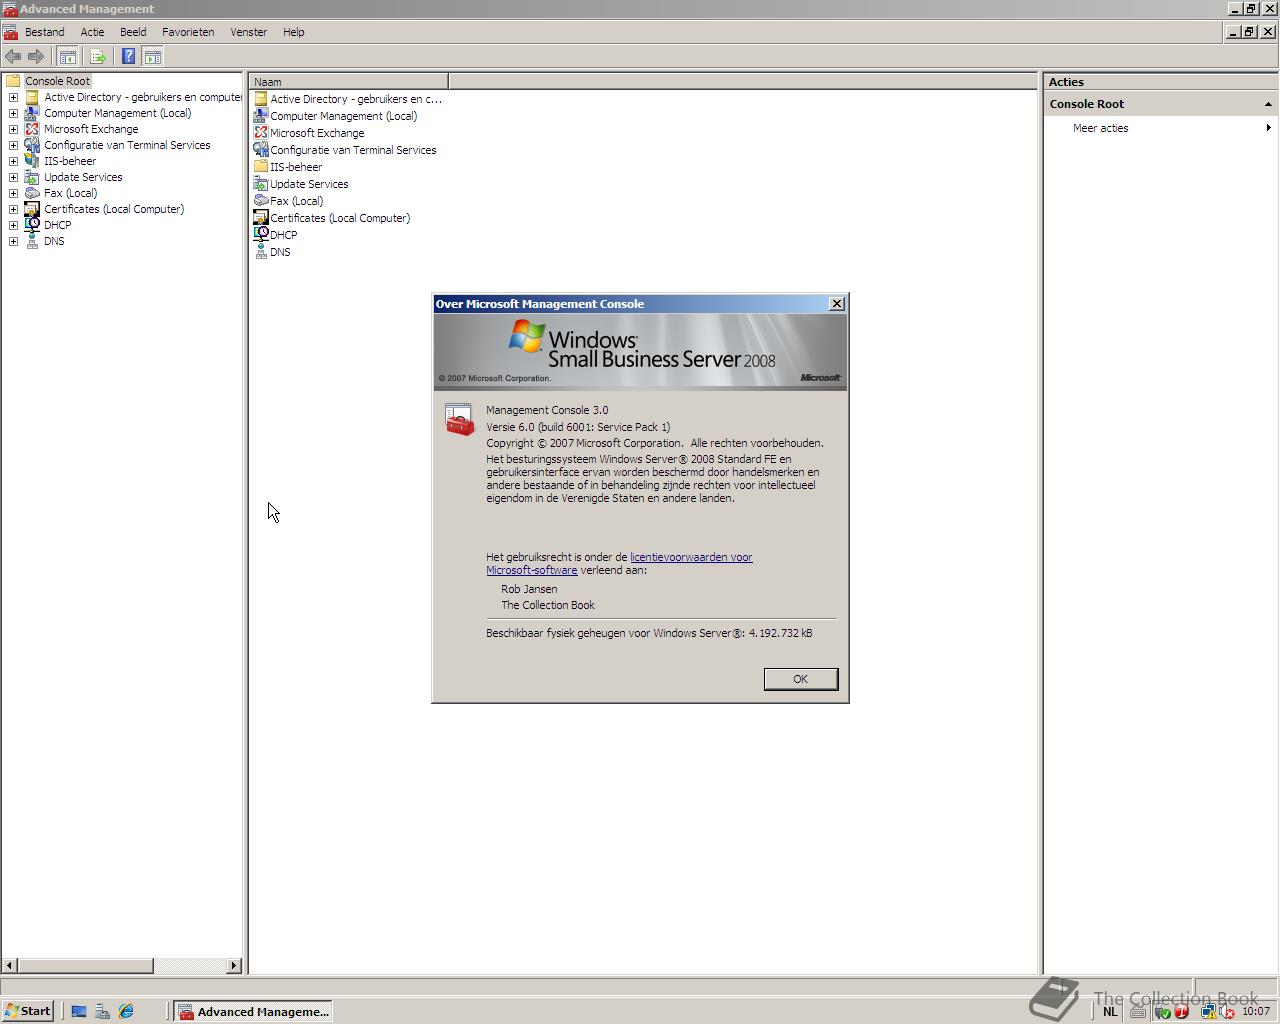This screenshot has height=1024, width=1280.
Task: Expand the Fax (Local) tree node
Action: tap(13, 193)
